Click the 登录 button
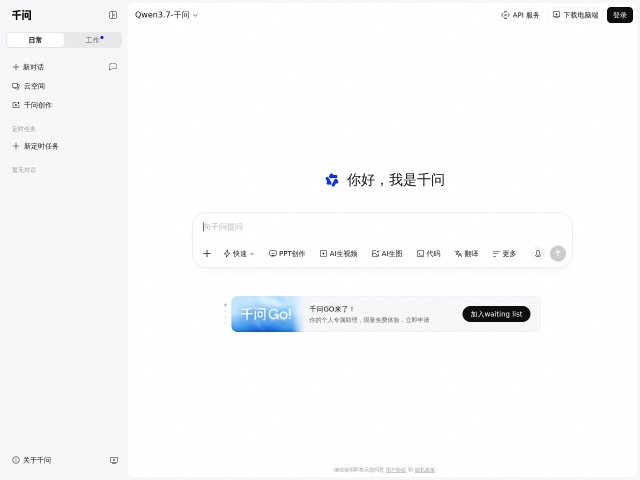This screenshot has width=640, height=480. click(x=620, y=15)
